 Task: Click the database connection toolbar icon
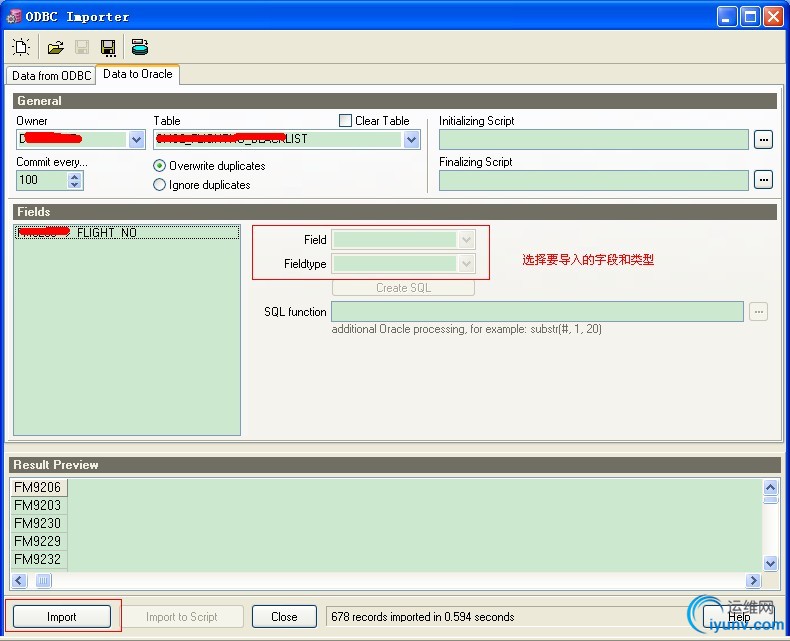coord(140,47)
